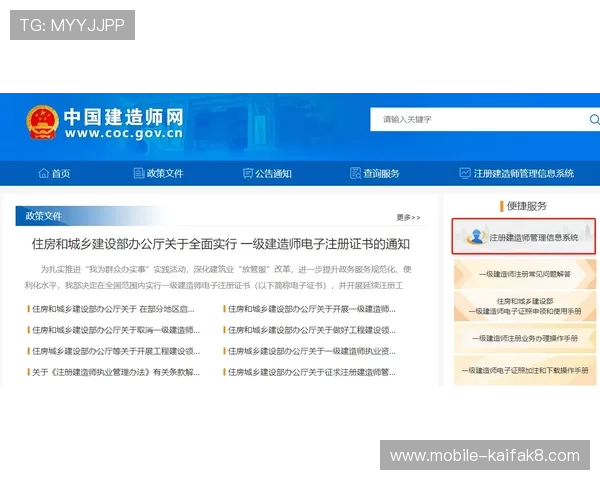Open the 注册建造师管理信息系统 quick service banner
This screenshot has width=600, height=480.
[523, 237]
